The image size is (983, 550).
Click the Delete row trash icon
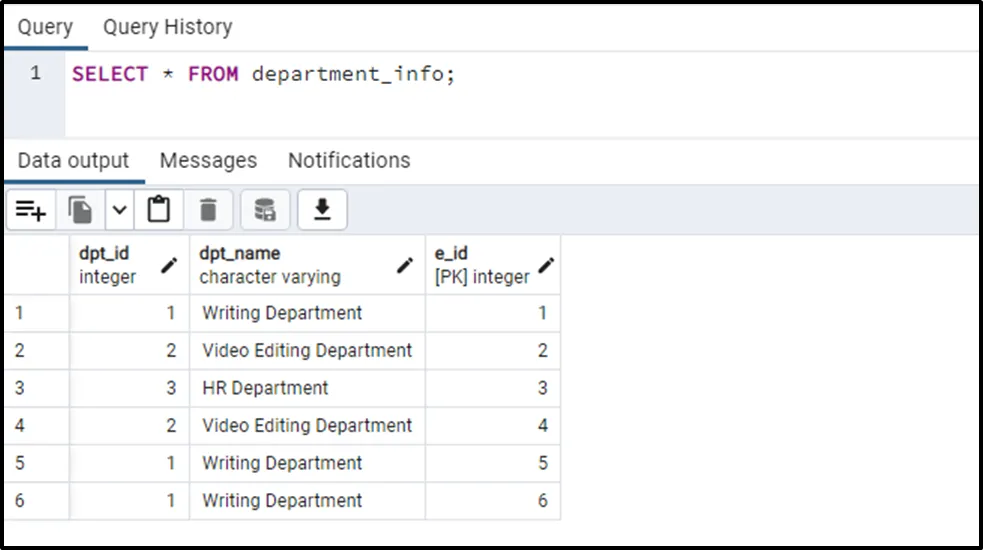tap(208, 210)
